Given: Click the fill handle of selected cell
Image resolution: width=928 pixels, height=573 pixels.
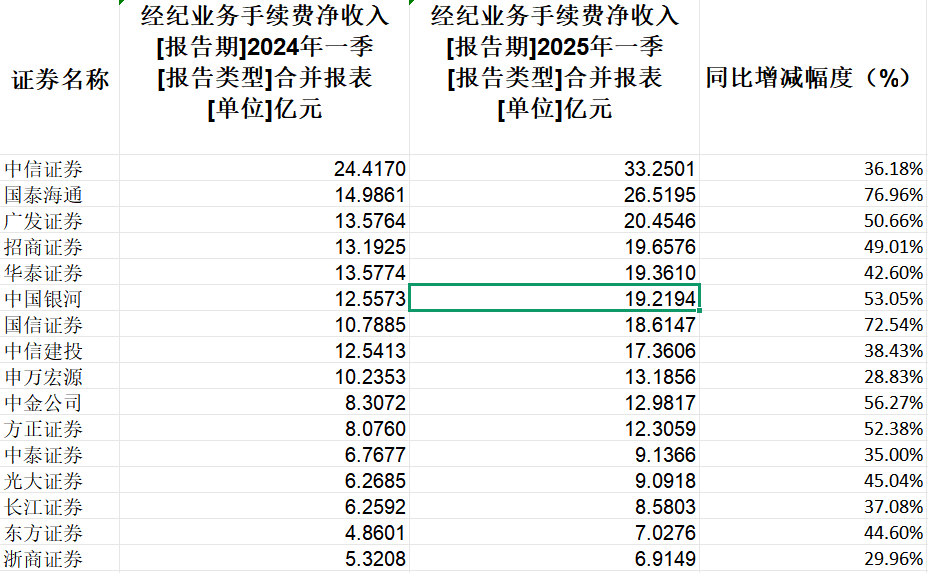Looking at the screenshot, I should tap(698, 310).
